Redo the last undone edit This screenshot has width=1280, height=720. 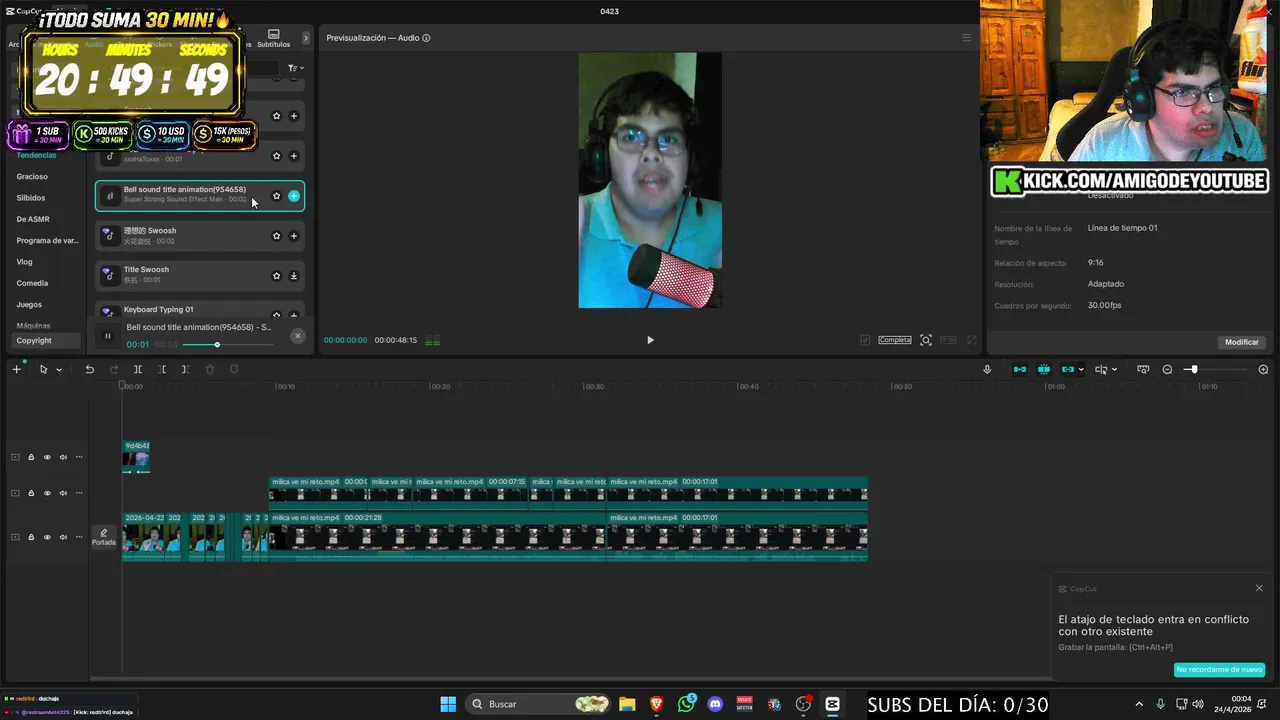114,369
